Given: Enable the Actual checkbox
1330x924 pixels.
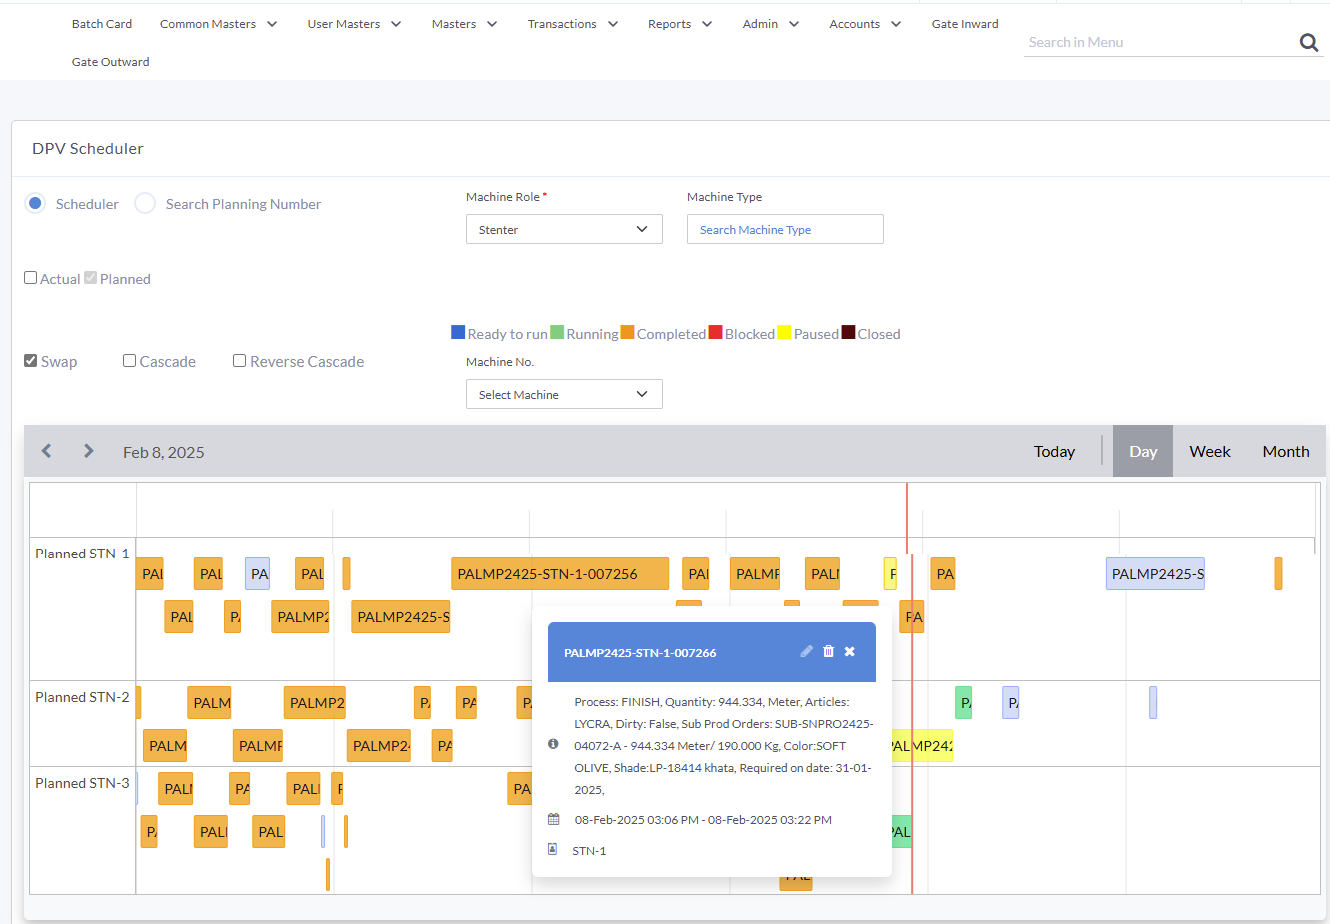Looking at the screenshot, I should [31, 278].
